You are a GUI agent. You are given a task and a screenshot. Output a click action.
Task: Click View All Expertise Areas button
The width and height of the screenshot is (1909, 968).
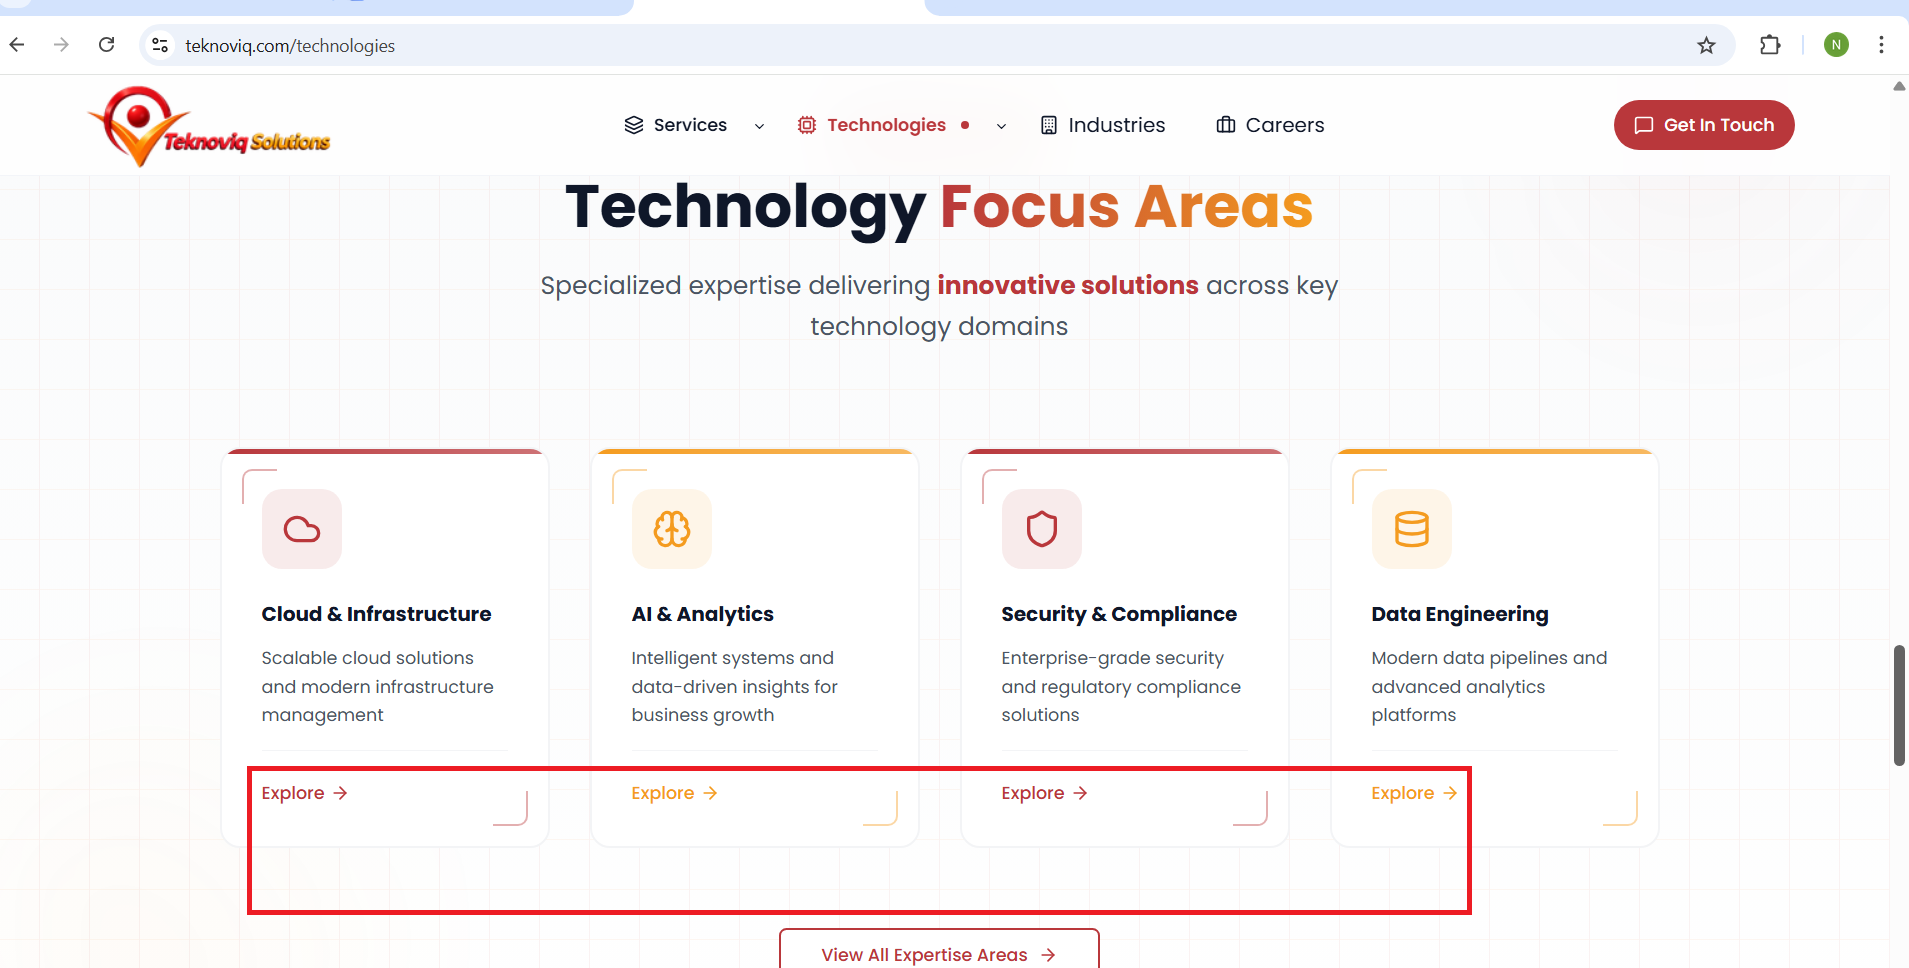coord(938,954)
